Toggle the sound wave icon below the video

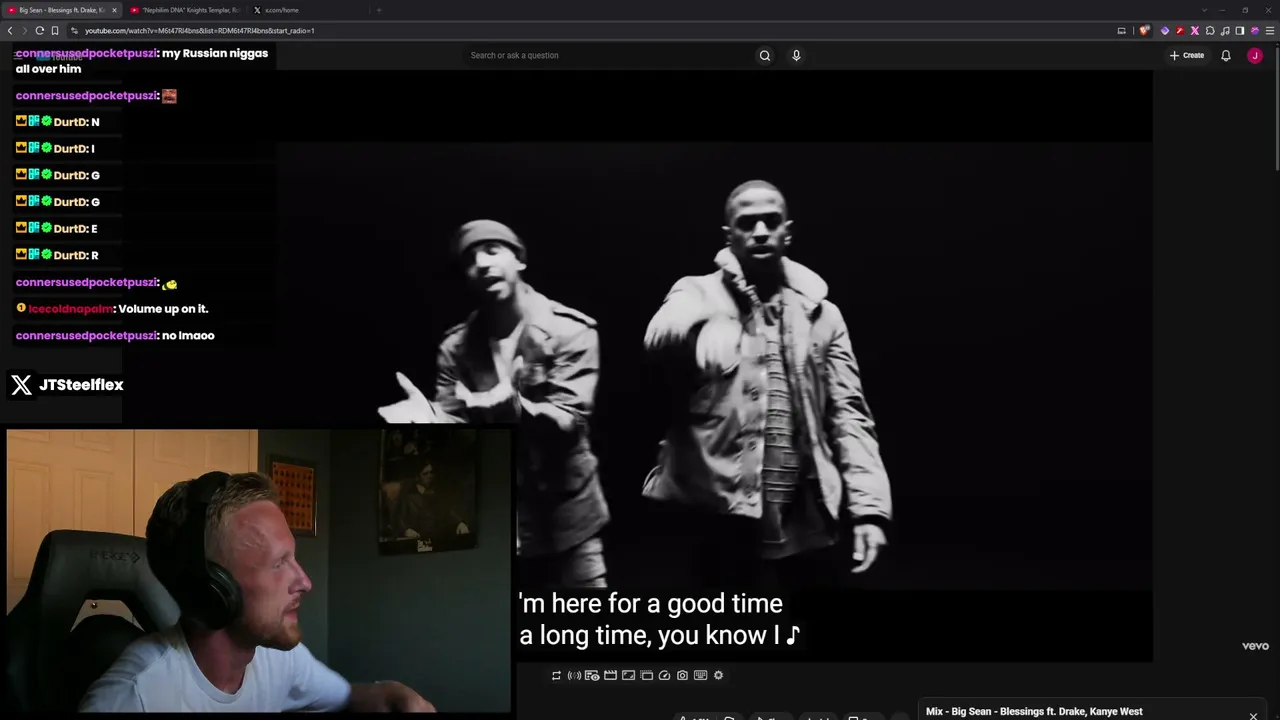click(x=574, y=676)
